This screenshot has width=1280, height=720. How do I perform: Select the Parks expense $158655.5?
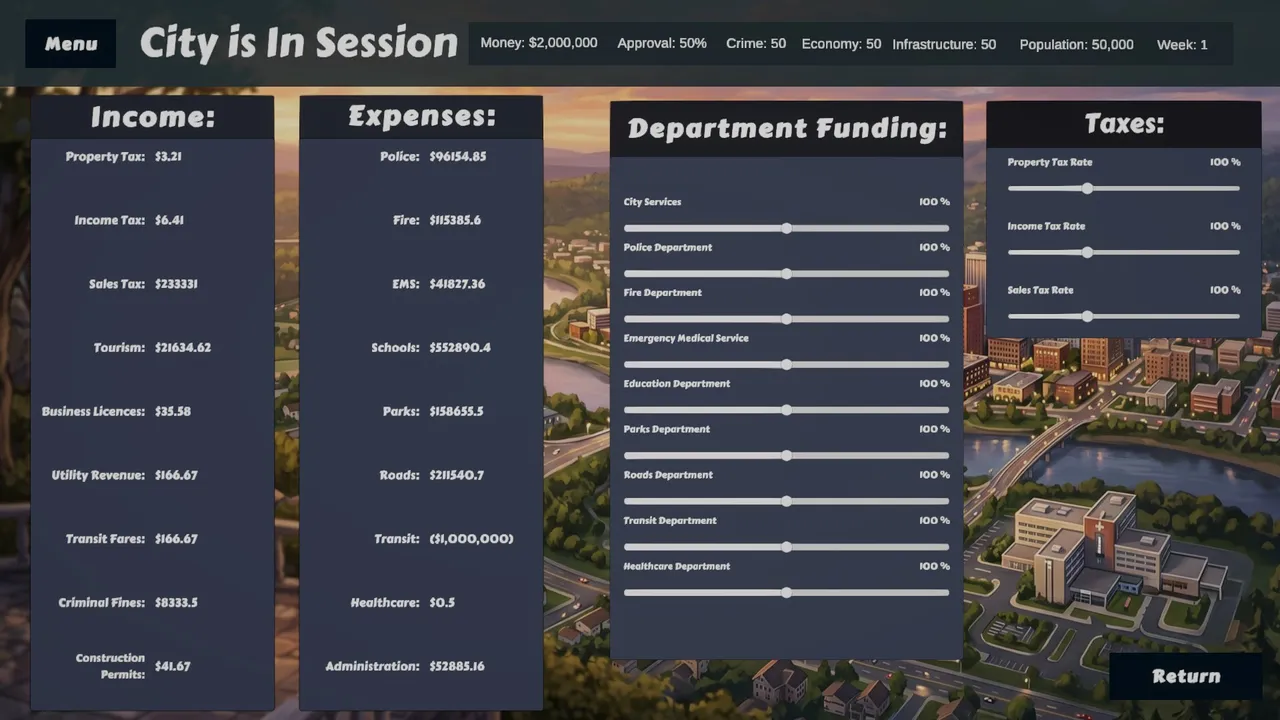pyautogui.click(x=456, y=411)
